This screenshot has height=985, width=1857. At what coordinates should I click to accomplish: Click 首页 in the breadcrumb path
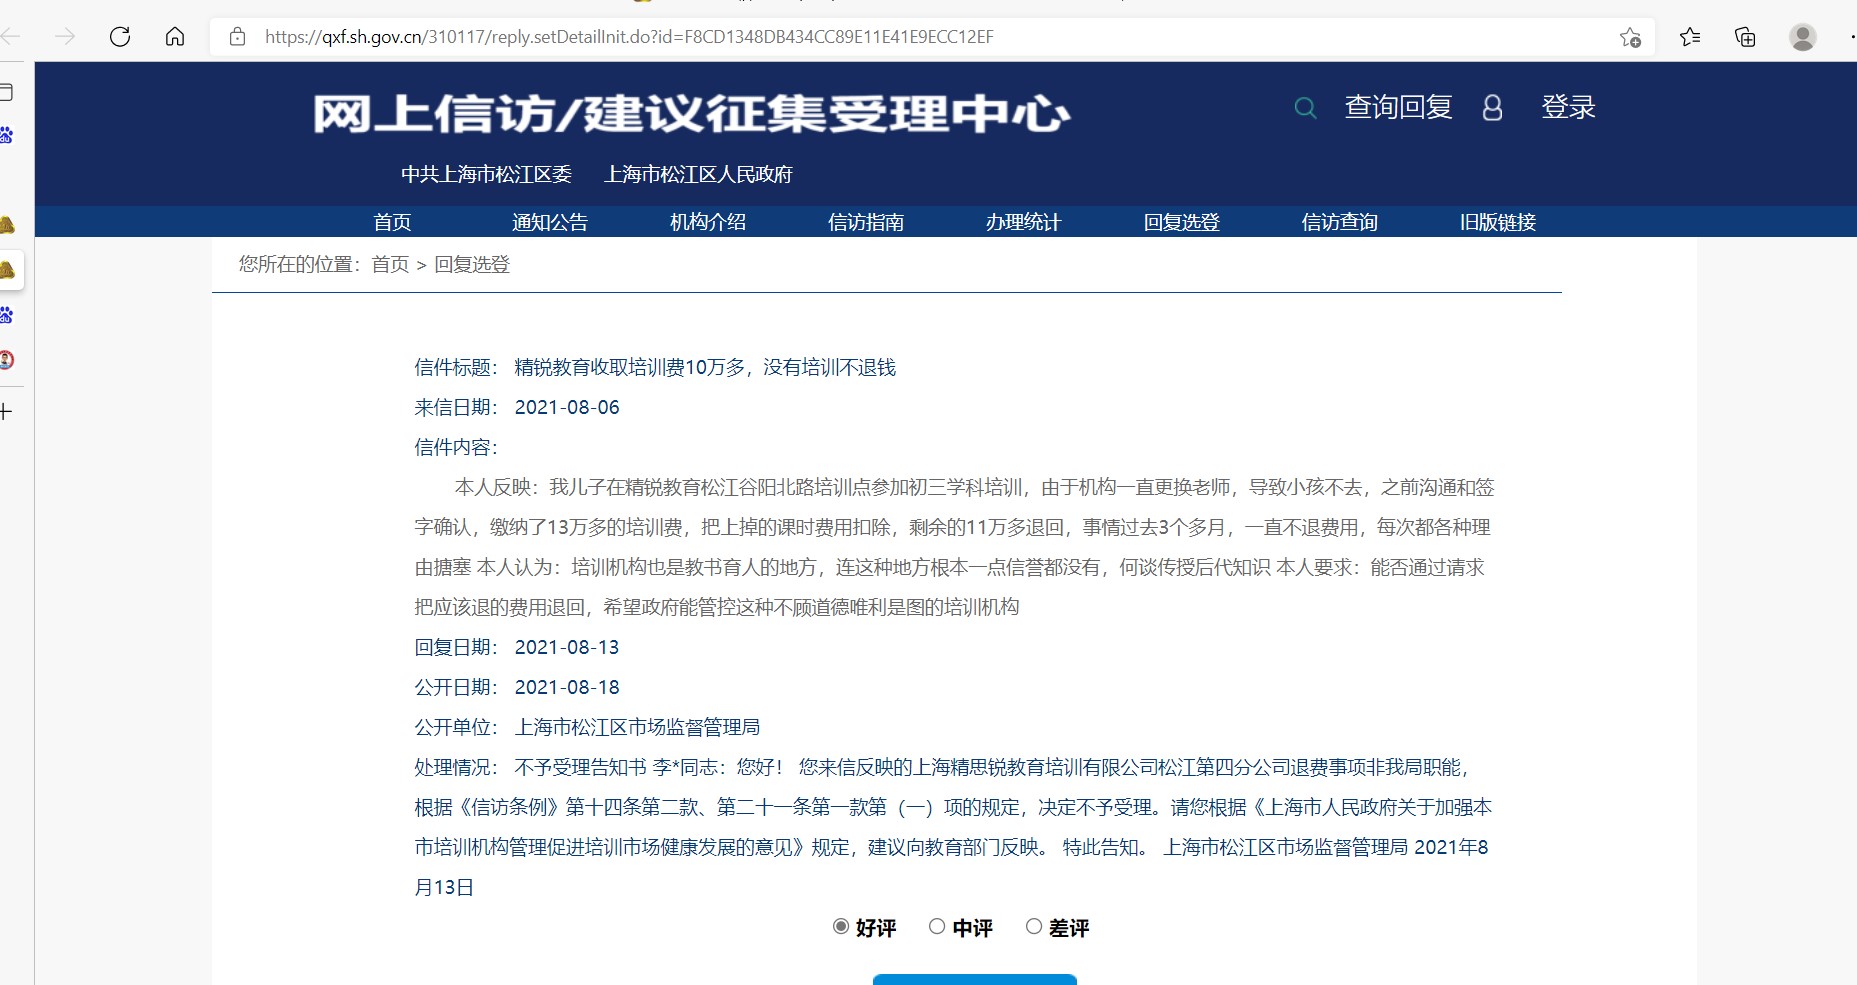click(390, 264)
